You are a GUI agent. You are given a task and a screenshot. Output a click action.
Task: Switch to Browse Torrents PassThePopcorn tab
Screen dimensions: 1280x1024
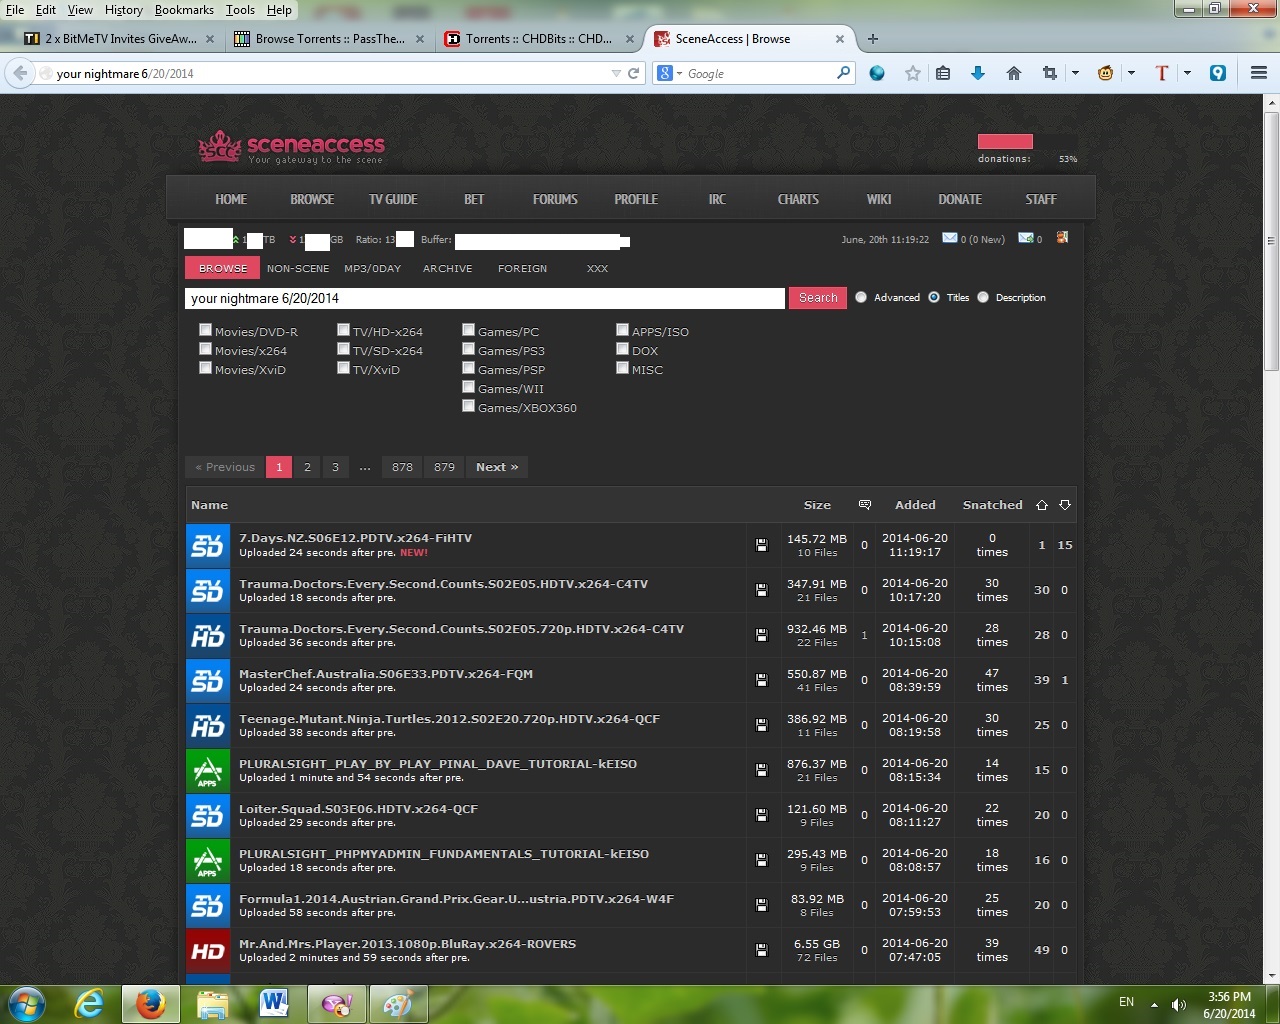(329, 39)
